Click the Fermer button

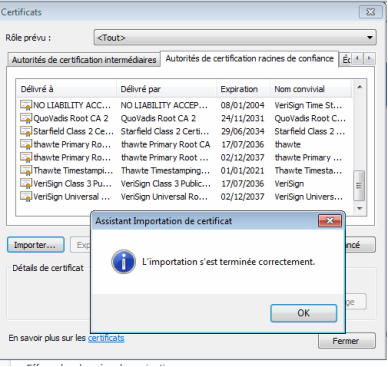(346, 341)
